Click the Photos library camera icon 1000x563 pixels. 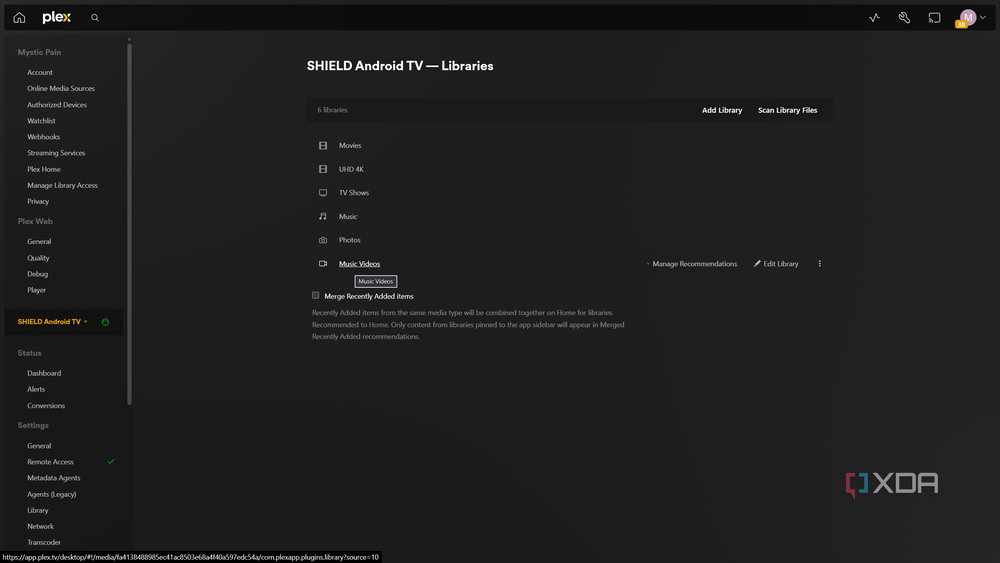(x=323, y=240)
